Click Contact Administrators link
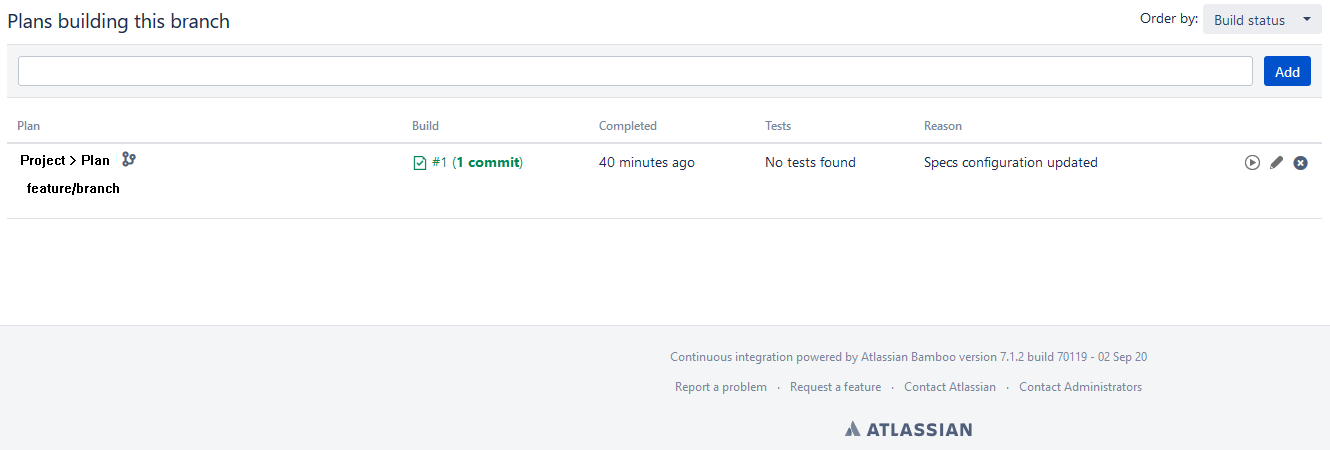This screenshot has width=1330, height=450. (1080, 387)
